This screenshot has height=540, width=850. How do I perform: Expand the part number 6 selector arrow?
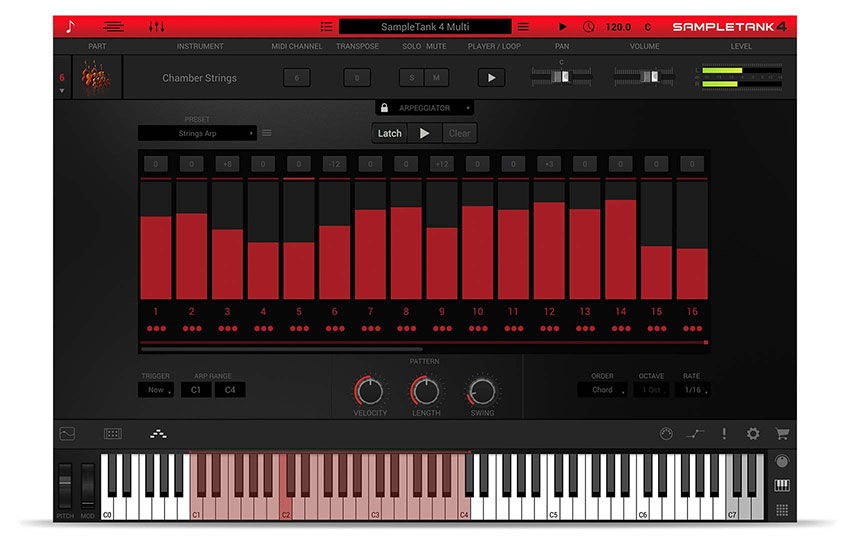pyautogui.click(x=62, y=91)
